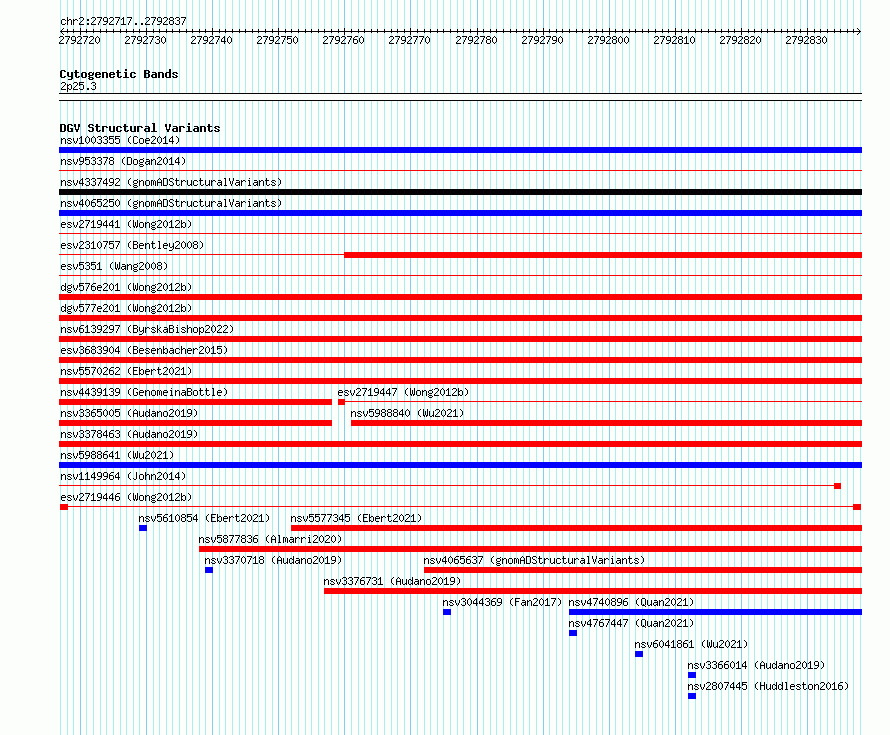This screenshot has width=890, height=735.
Task: Open nsv1149964 (John2014) label
Action: pyautogui.click(x=123, y=476)
